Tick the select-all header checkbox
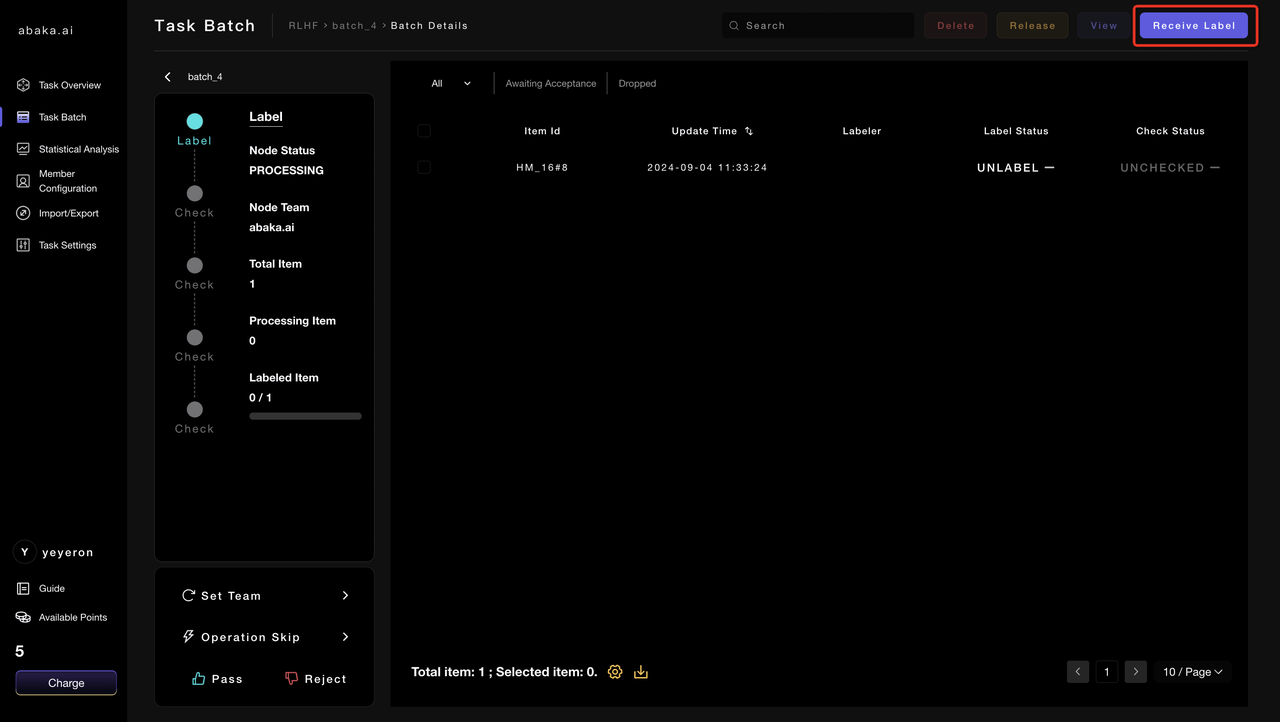 [424, 131]
